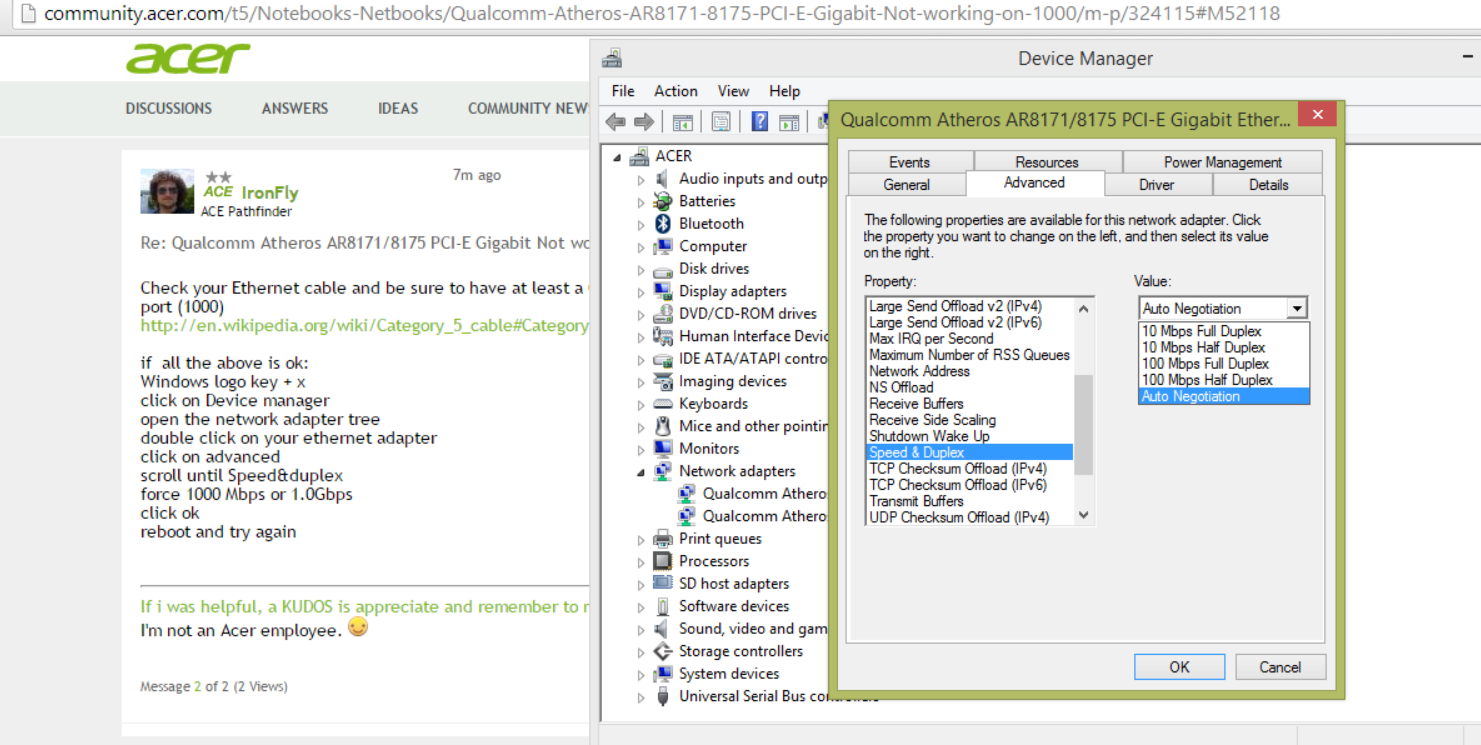The width and height of the screenshot is (1481, 745).
Task: Open the Action menu in Device Manager
Action: tap(676, 91)
